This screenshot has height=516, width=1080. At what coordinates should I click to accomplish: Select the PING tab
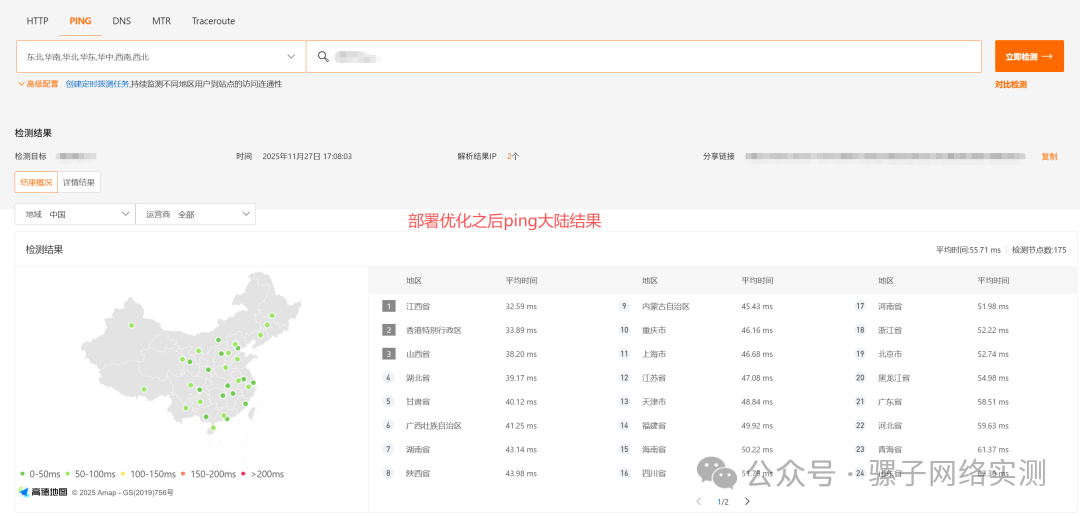coord(81,21)
